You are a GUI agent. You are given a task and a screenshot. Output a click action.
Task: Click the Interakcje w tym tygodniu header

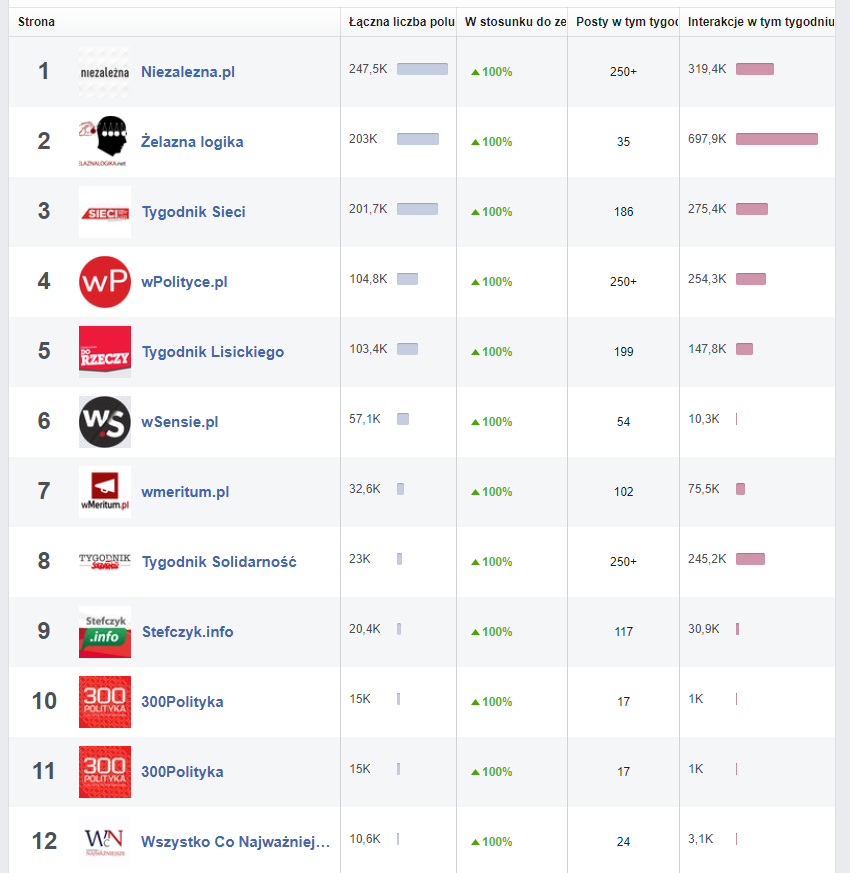[x=761, y=22]
